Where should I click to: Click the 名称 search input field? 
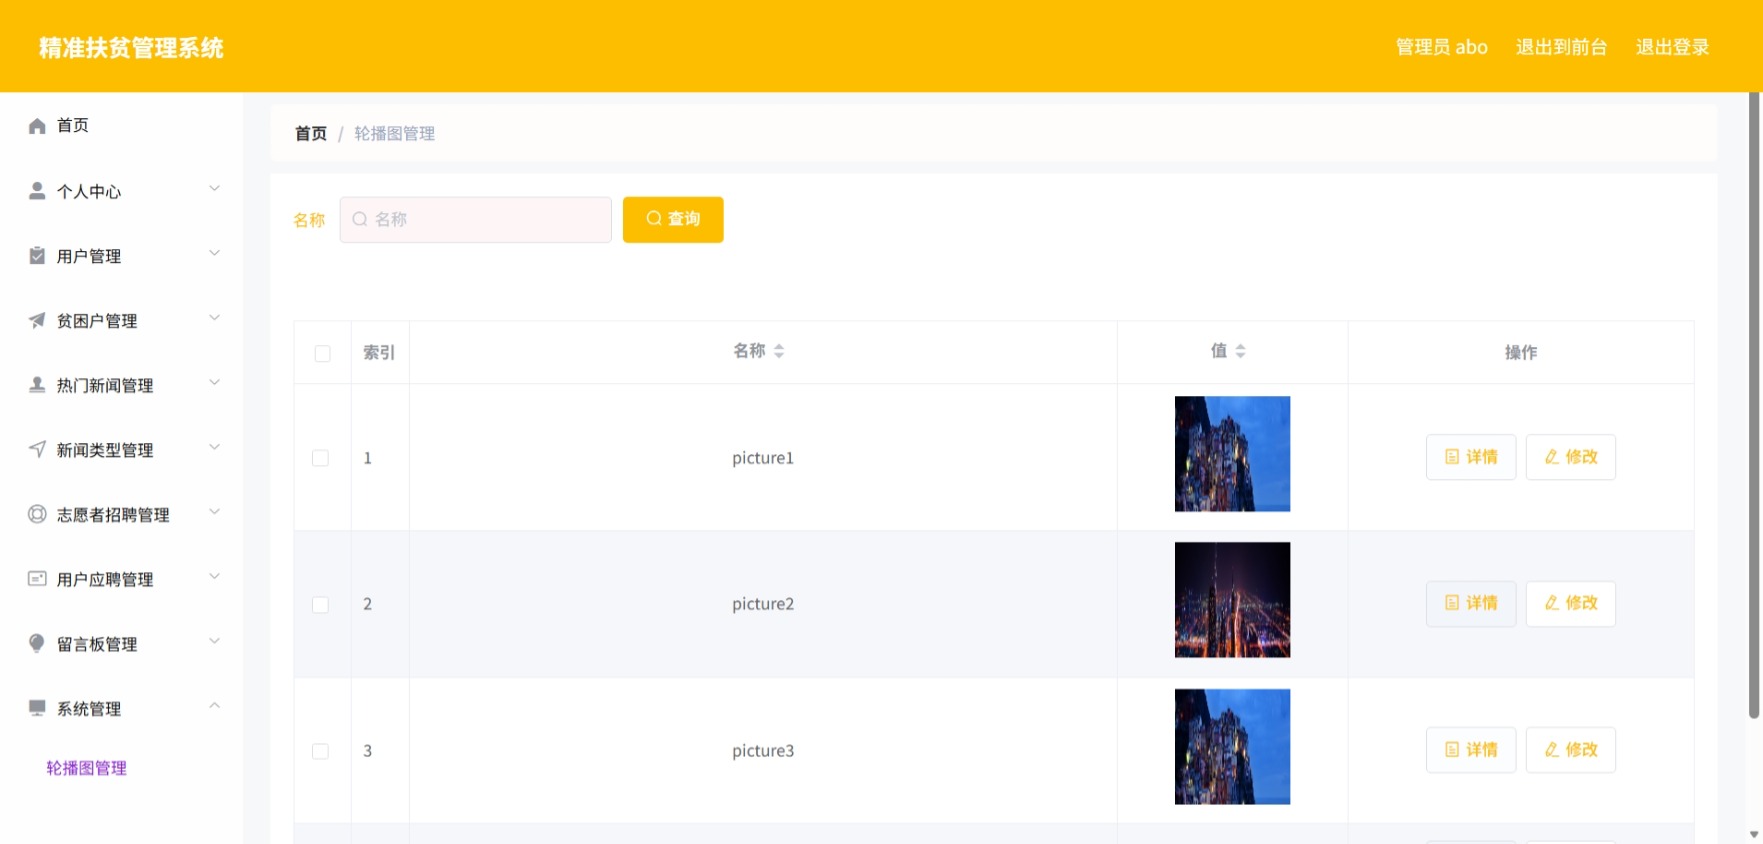(476, 219)
